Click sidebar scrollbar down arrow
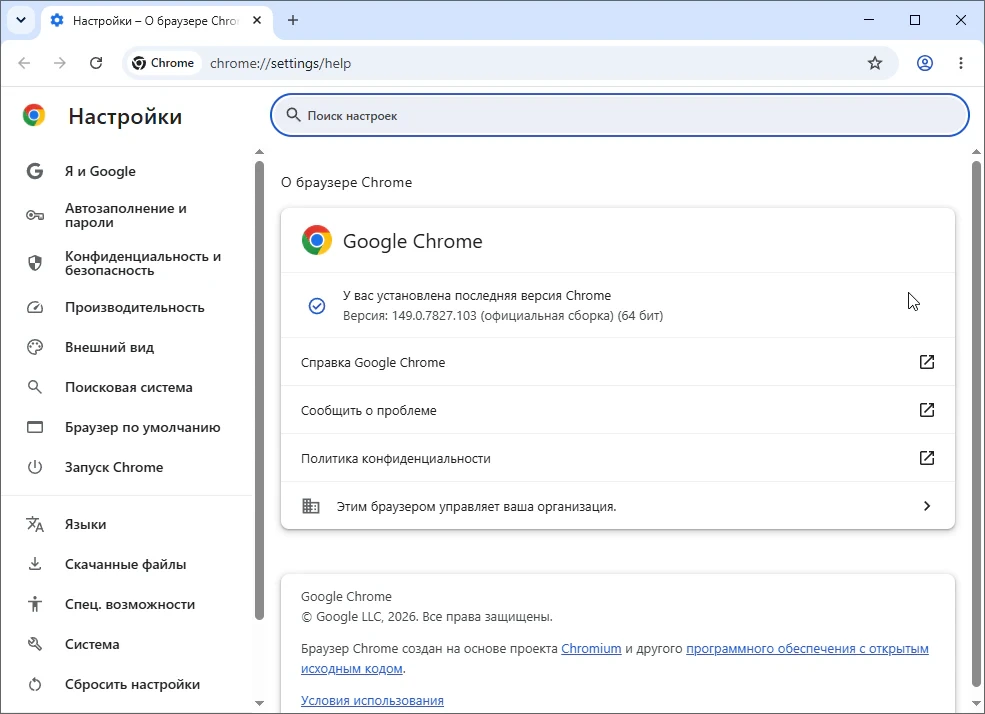 tap(259, 703)
